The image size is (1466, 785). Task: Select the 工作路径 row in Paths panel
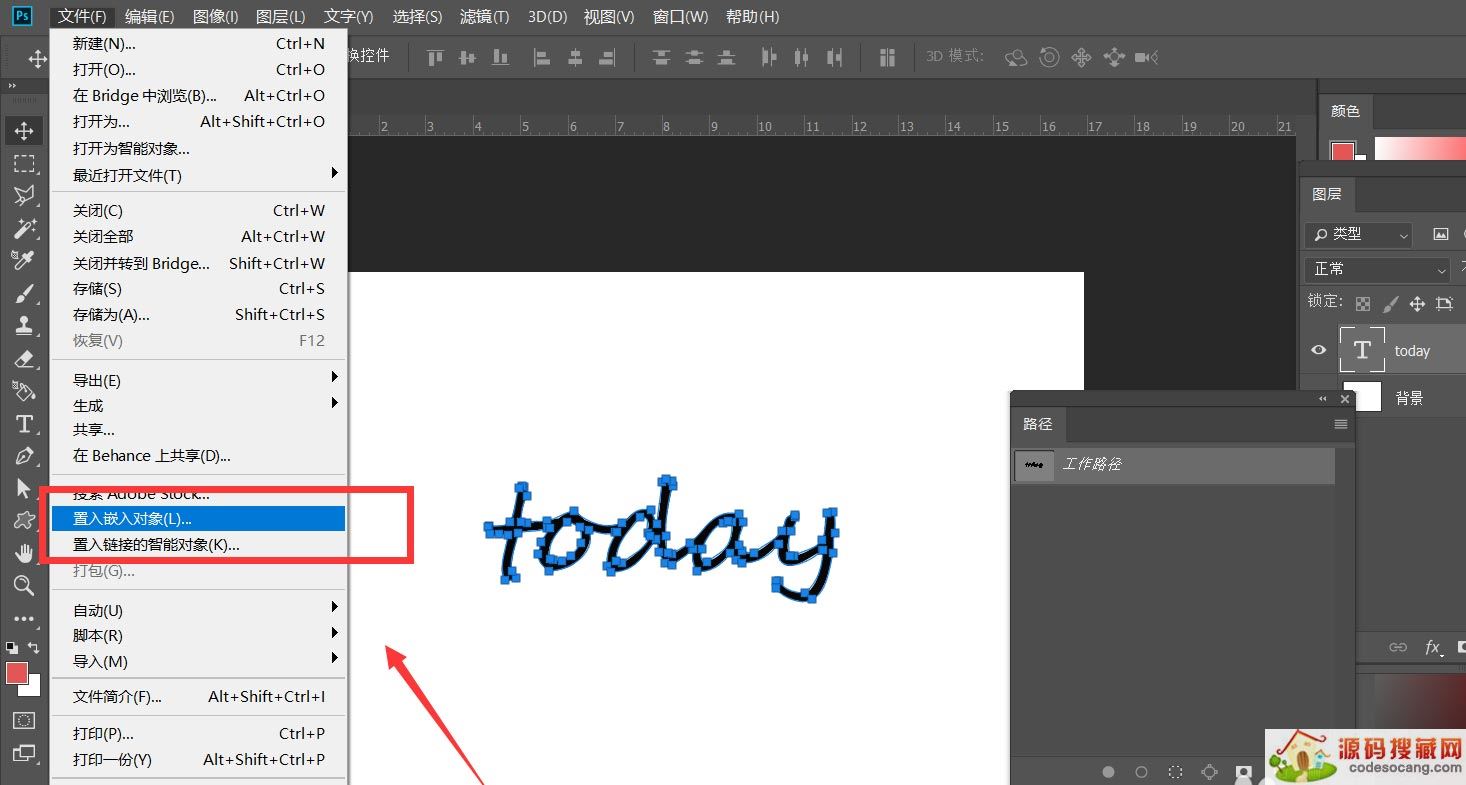[x=1173, y=465]
